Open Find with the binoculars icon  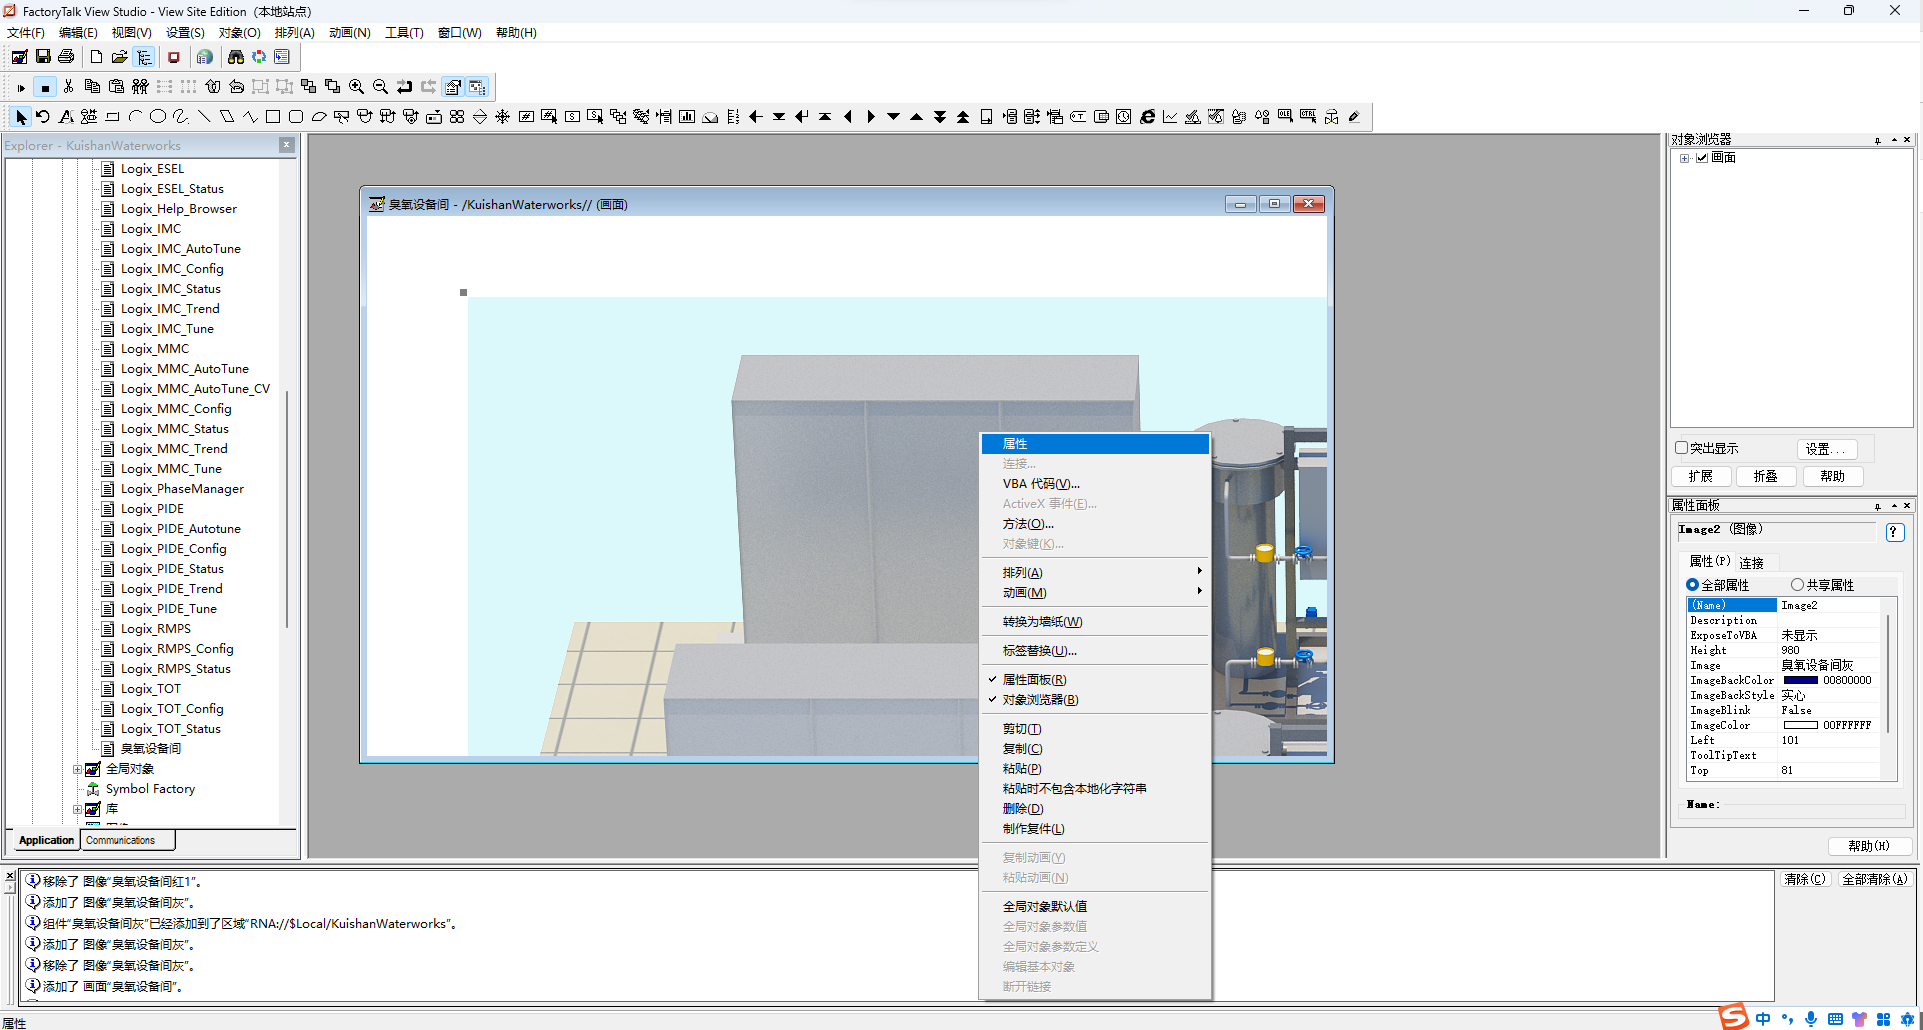pos(236,57)
